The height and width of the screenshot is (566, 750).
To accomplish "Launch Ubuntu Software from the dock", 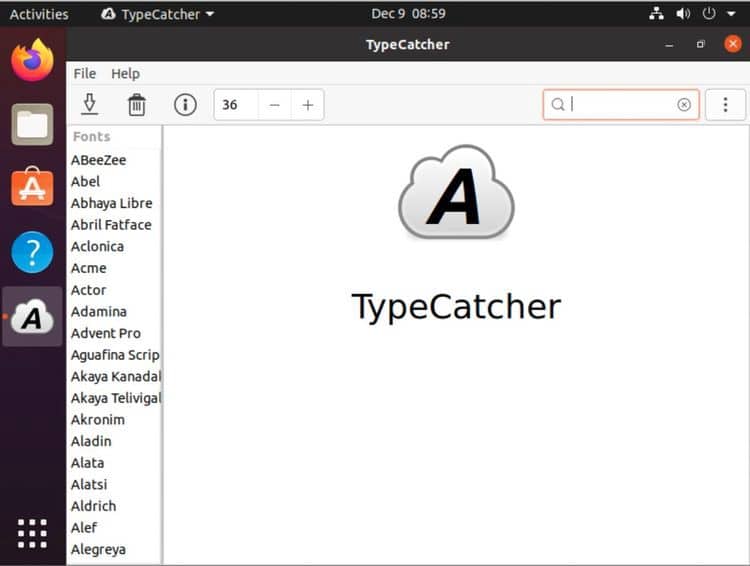I will [x=32, y=188].
